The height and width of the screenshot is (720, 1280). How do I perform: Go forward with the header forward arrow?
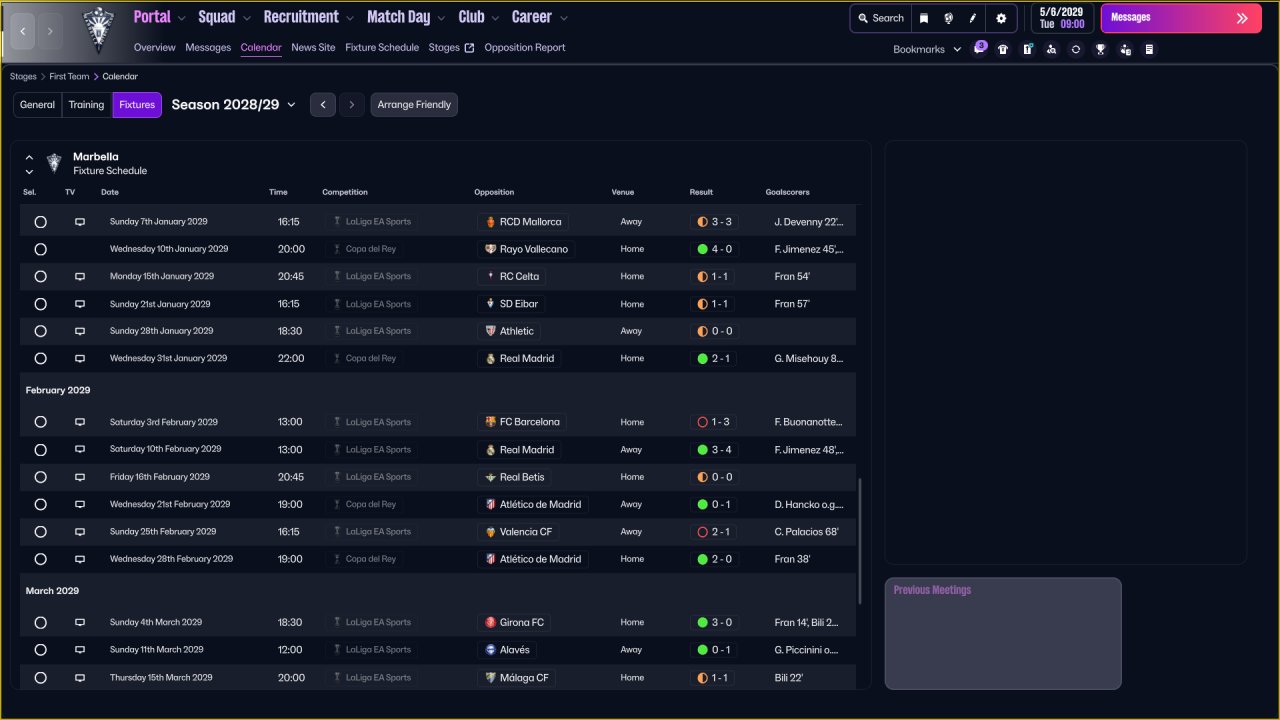50,32
